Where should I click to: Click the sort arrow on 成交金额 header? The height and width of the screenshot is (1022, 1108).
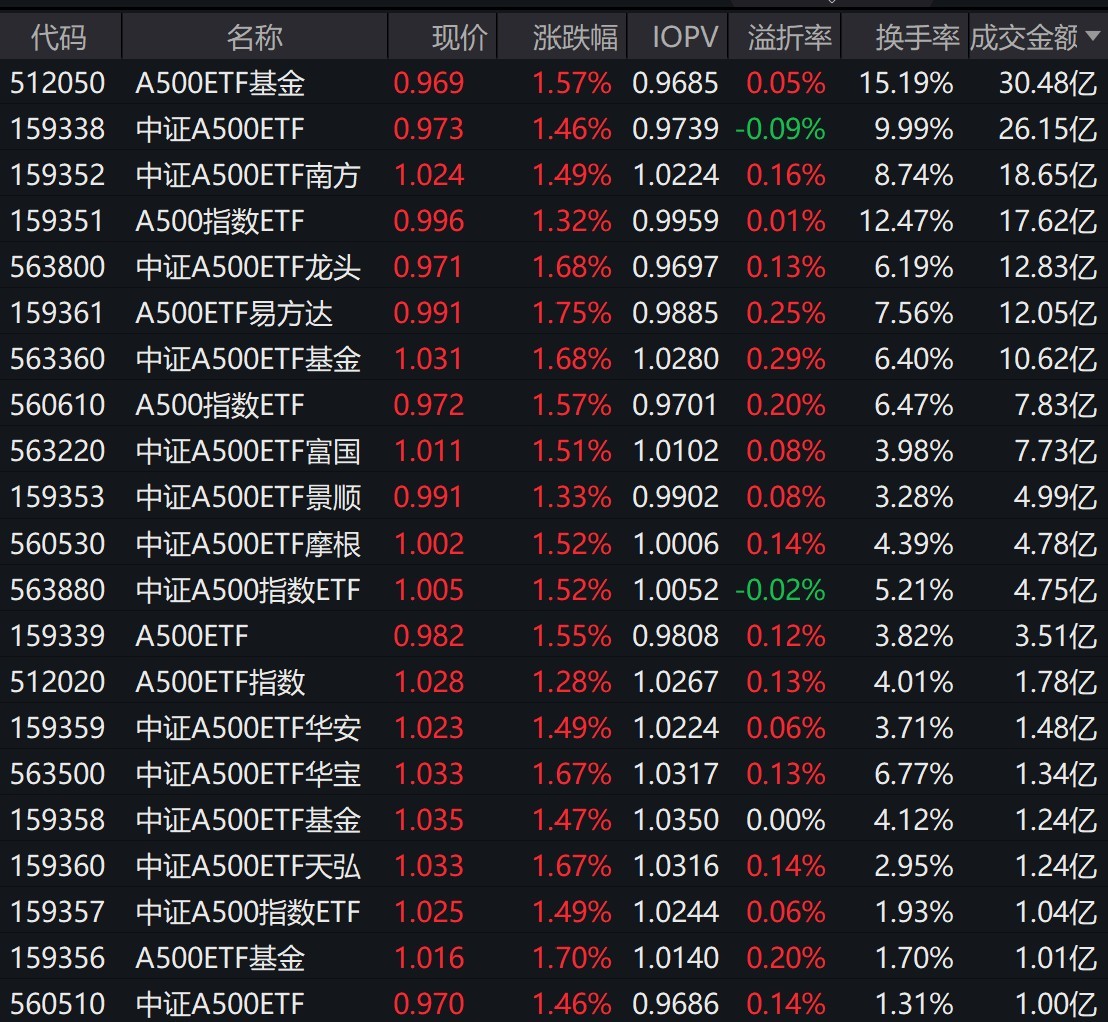(x=1091, y=38)
